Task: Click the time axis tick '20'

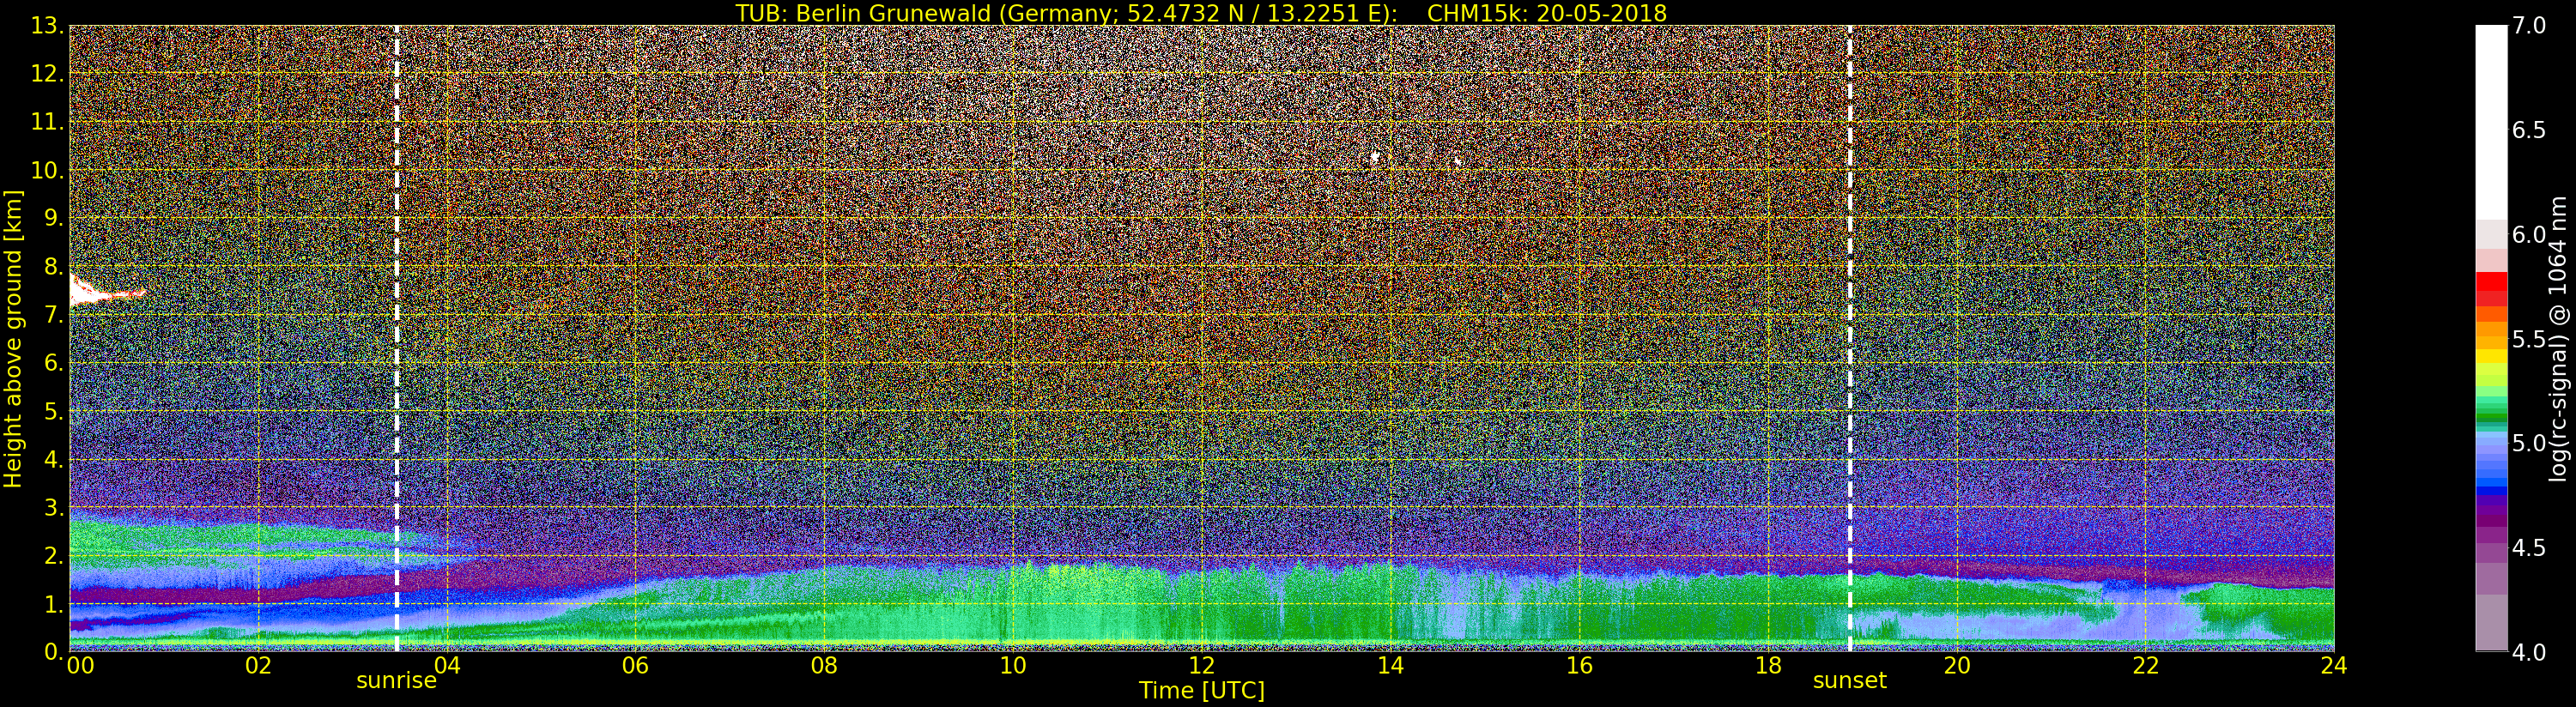Action: 1957,665
